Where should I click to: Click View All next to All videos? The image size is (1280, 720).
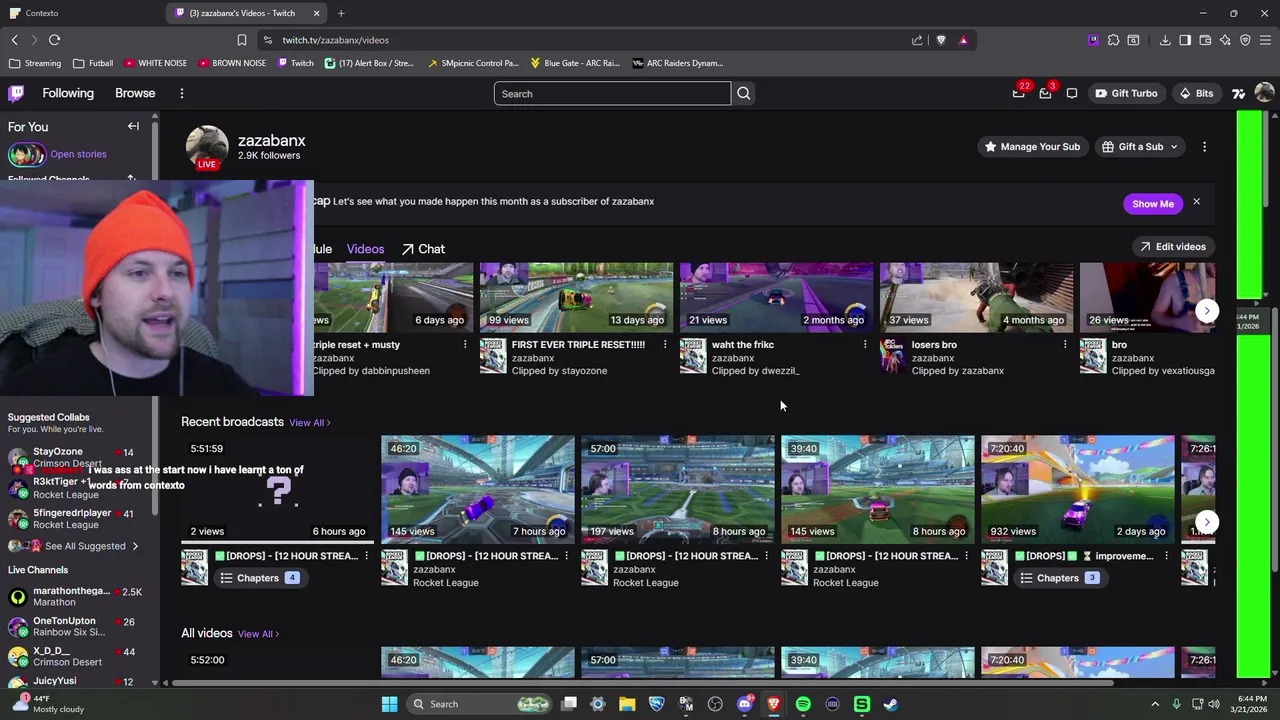pyautogui.click(x=258, y=634)
